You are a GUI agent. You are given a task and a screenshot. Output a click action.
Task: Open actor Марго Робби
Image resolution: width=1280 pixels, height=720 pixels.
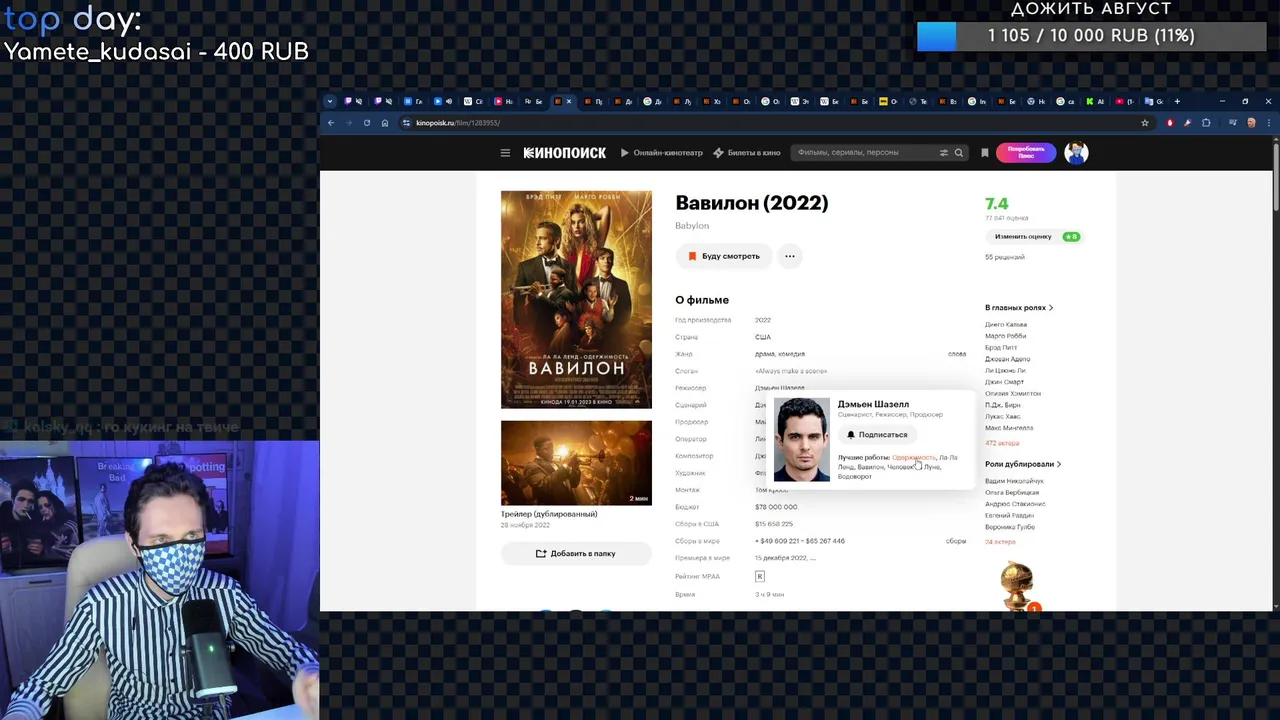1006,336
